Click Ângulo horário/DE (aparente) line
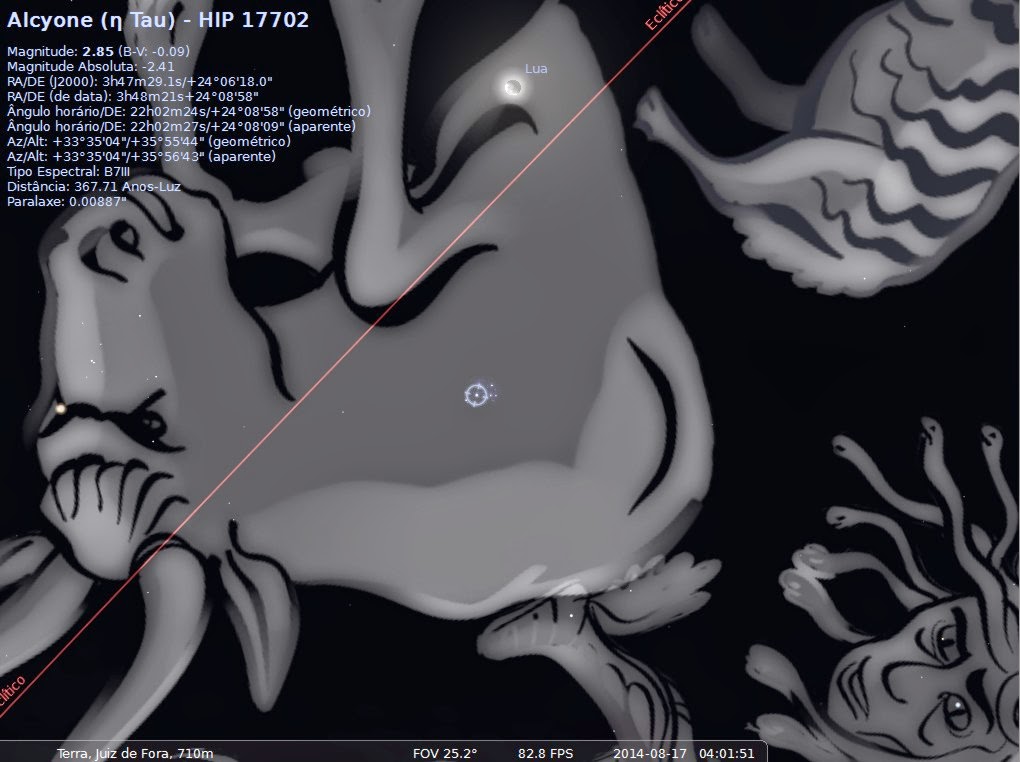Image resolution: width=1020 pixels, height=762 pixels. [181, 126]
